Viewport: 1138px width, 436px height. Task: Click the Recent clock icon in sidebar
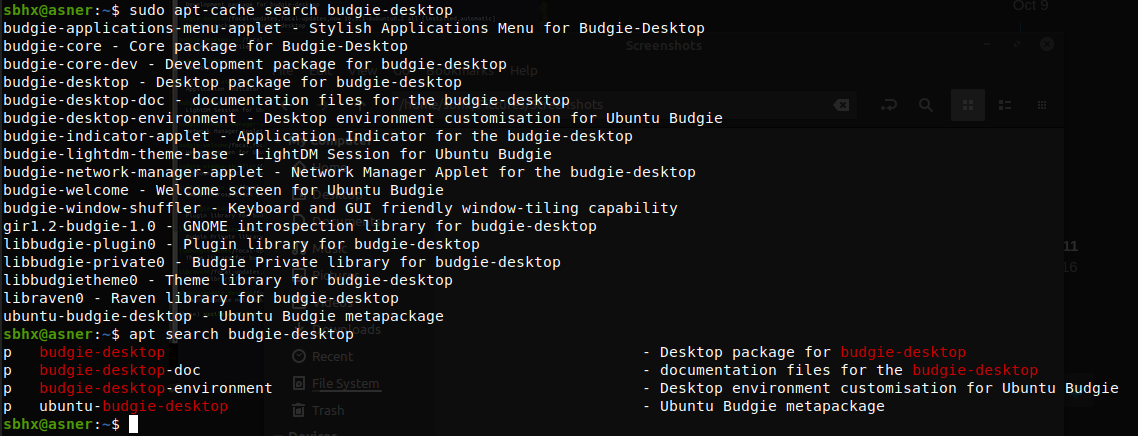[x=298, y=356]
